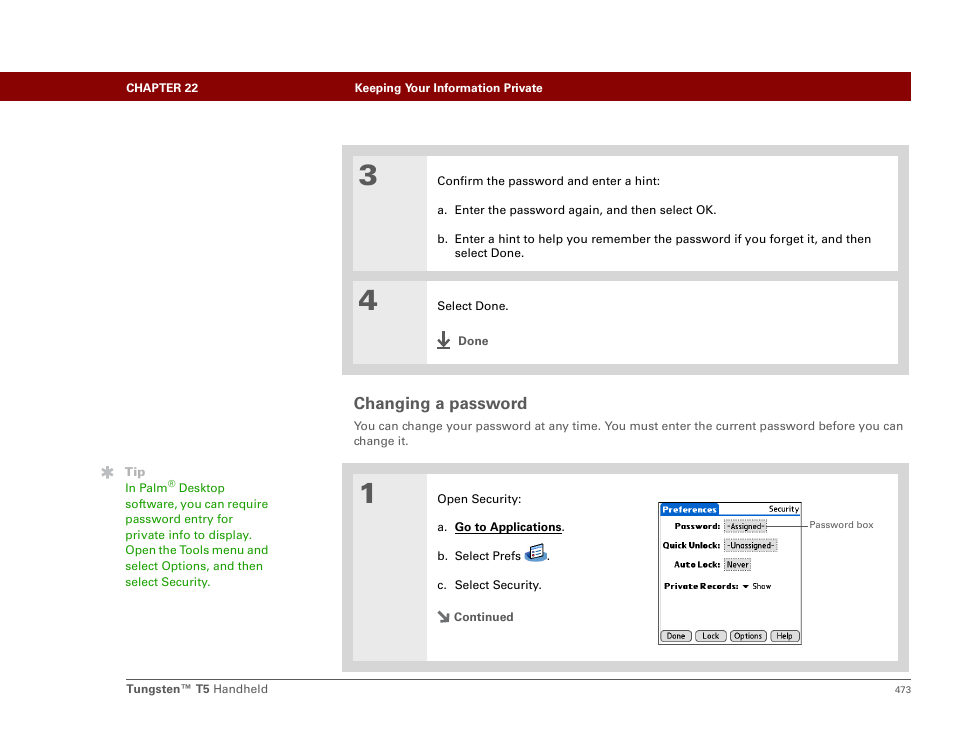Open the Go to Applications link
954x738 pixels.
[508, 527]
